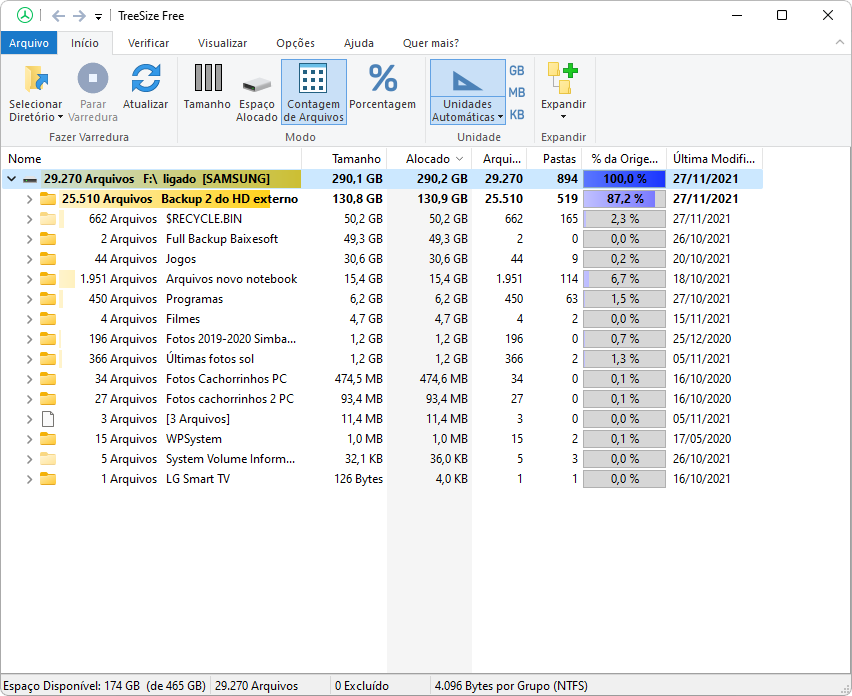Image resolution: width=852 pixels, height=696 pixels.
Task: Click Fotos cachorrinhos 2 PC folder icon
Action: pos(48,399)
